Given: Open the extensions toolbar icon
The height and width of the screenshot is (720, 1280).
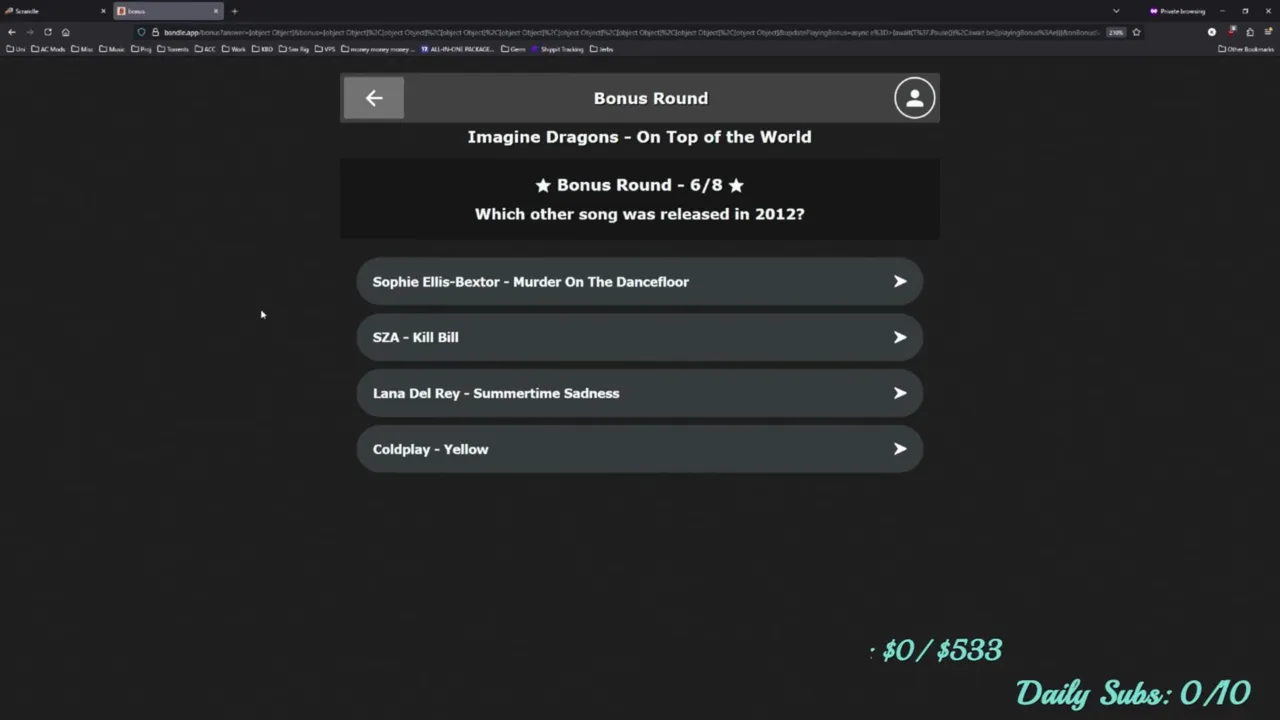Looking at the screenshot, I should (1249, 32).
